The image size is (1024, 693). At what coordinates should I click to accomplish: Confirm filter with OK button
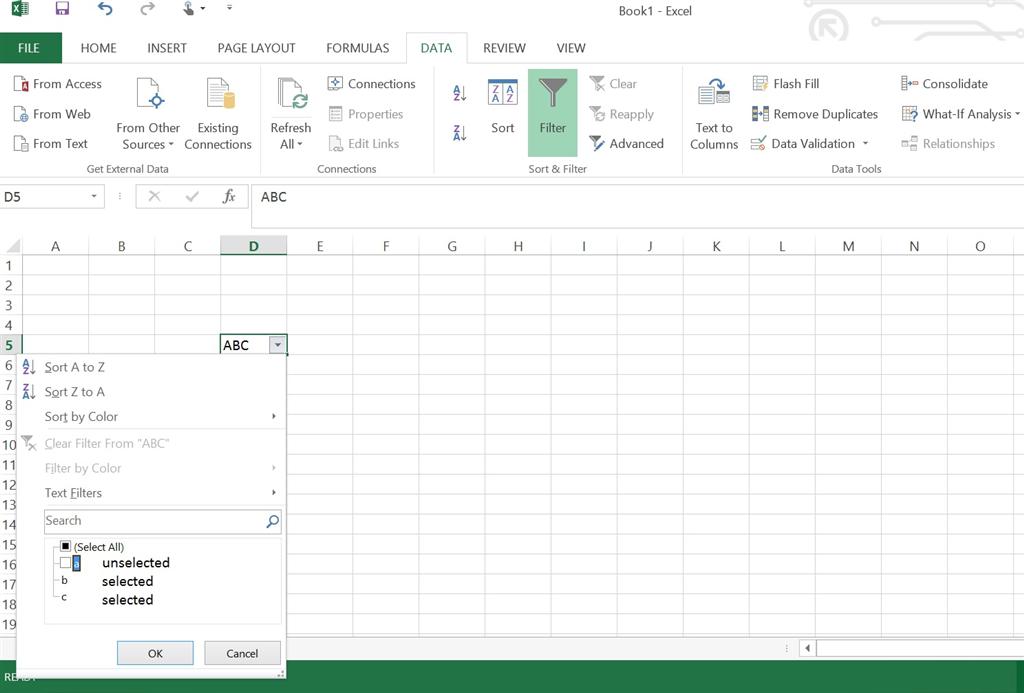point(155,653)
